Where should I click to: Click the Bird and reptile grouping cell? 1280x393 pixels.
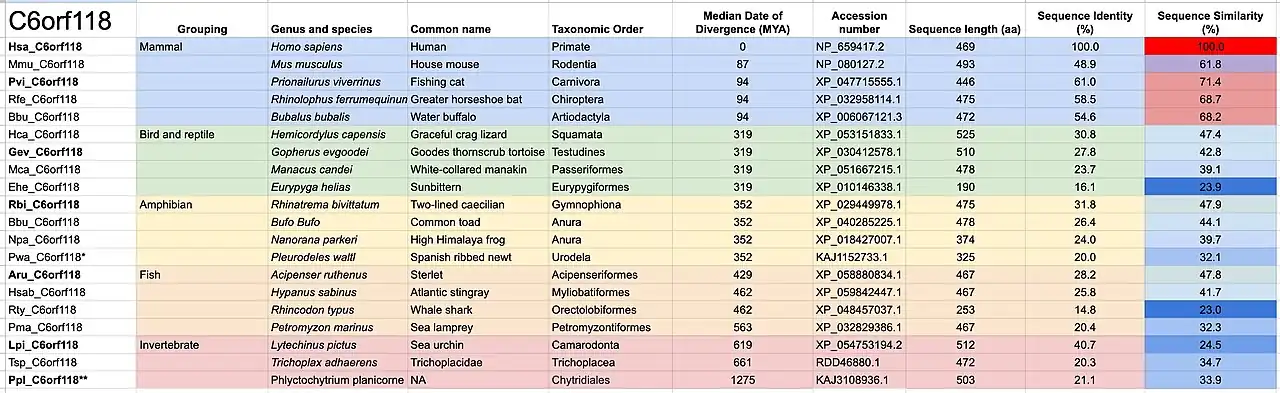(x=201, y=133)
